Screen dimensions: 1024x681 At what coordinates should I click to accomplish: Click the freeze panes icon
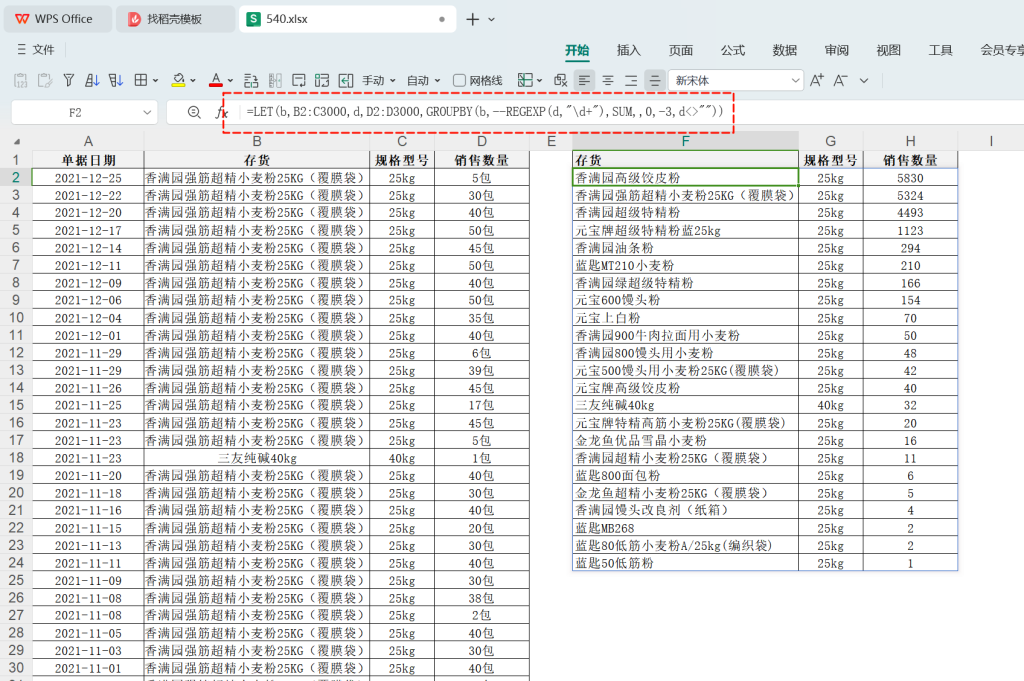[524, 80]
